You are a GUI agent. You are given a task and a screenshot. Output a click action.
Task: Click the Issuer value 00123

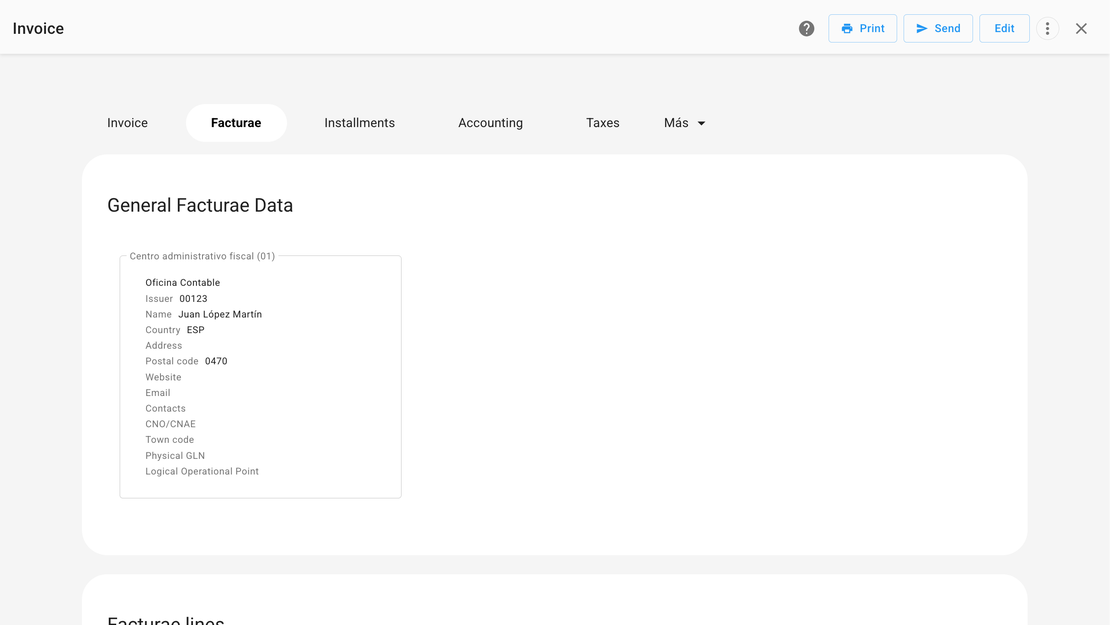(193, 299)
